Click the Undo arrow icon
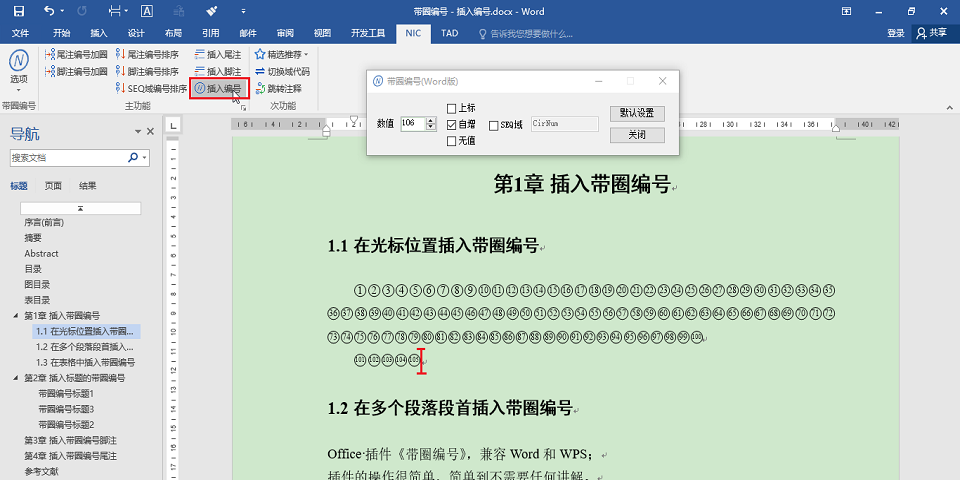 pyautogui.click(x=50, y=11)
